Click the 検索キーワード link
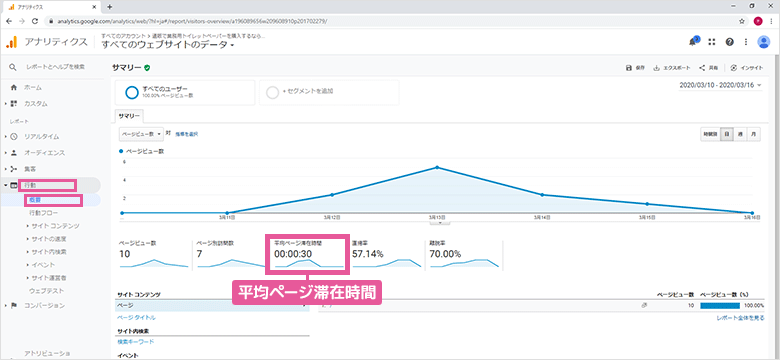The height and width of the screenshot is (360, 780). click(135, 342)
